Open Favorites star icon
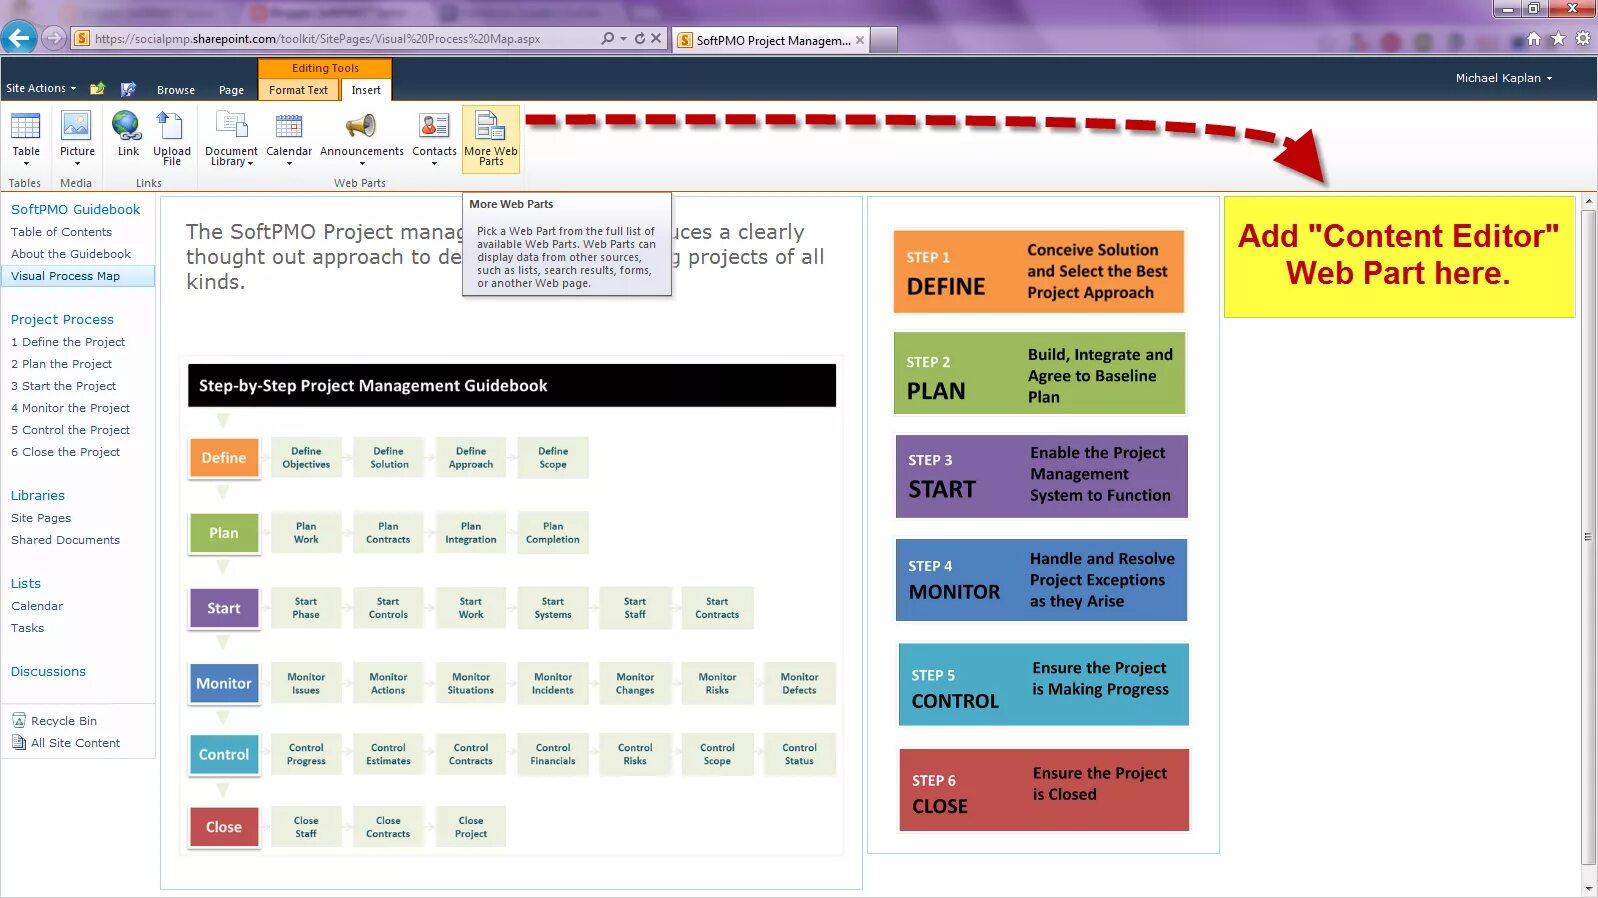1598x898 pixels. pos(1558,39)
